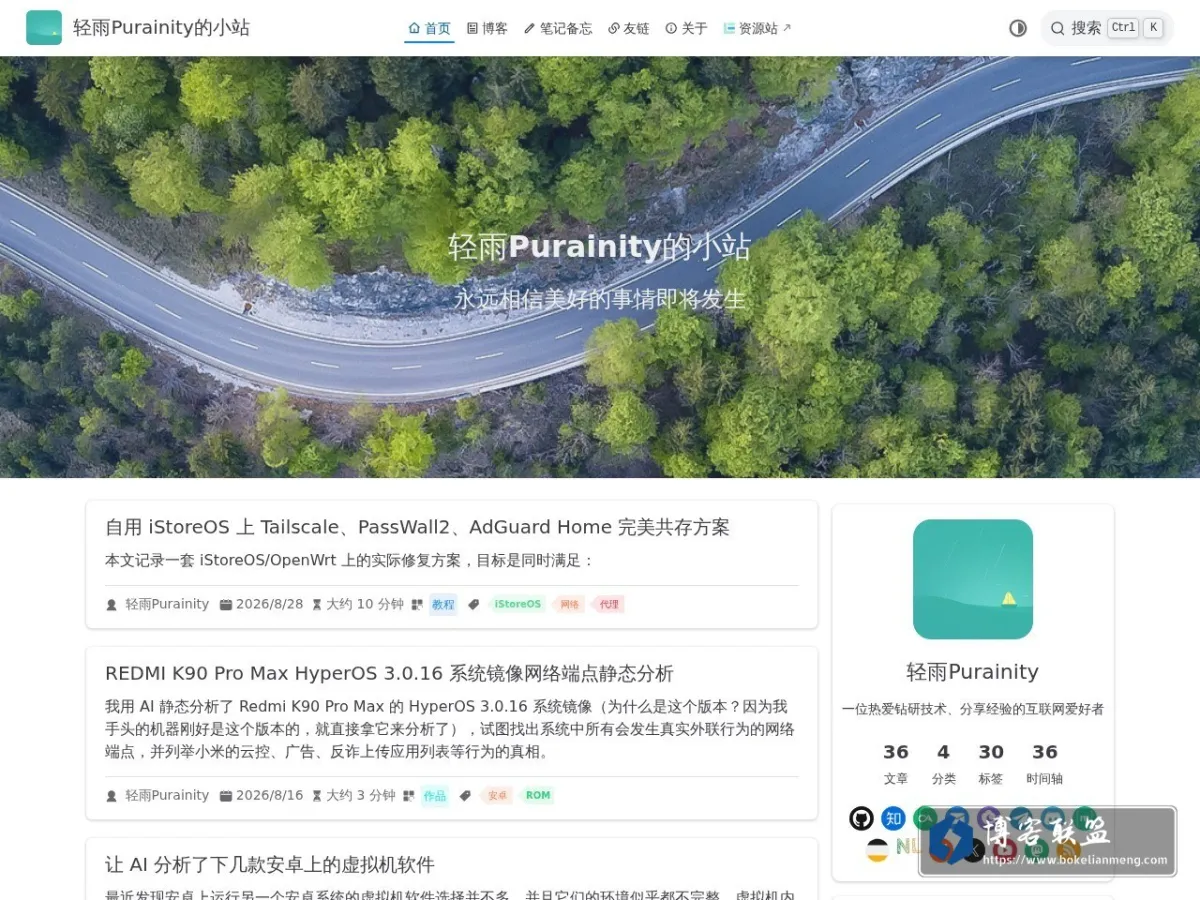Image resolution: width=1200 pixels, height=900 pixels.
Task: Click the 大约 3 分钟 reading time
Action: (361, 796)
